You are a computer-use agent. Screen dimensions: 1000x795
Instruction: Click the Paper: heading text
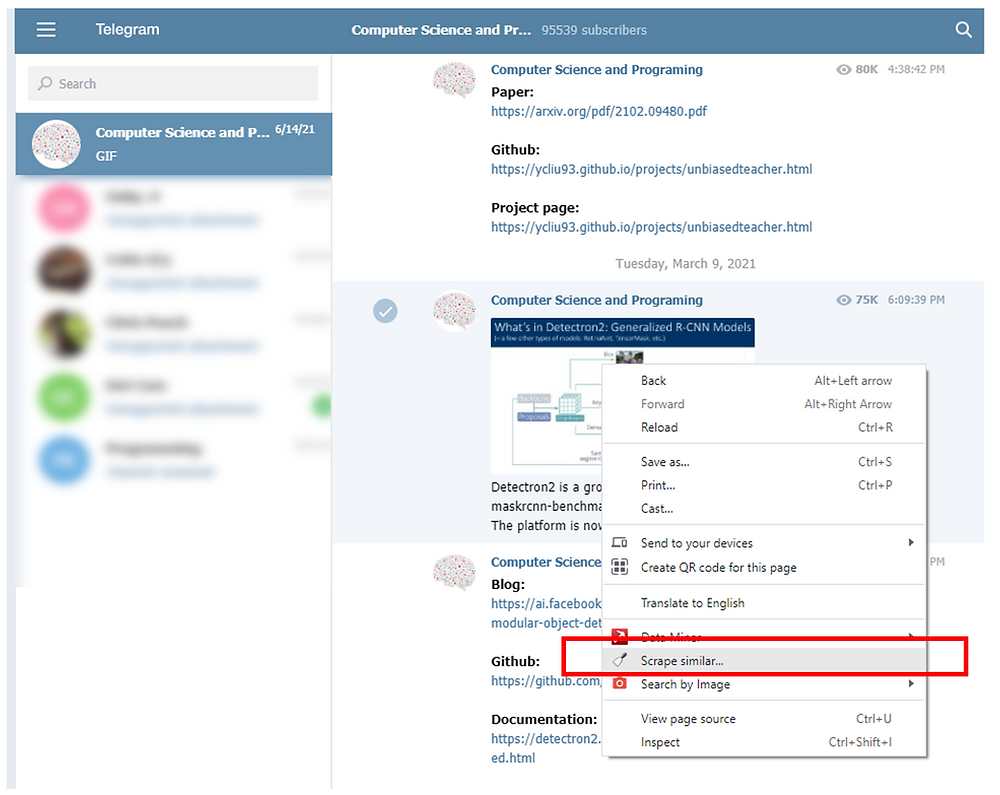pos(512,92)
